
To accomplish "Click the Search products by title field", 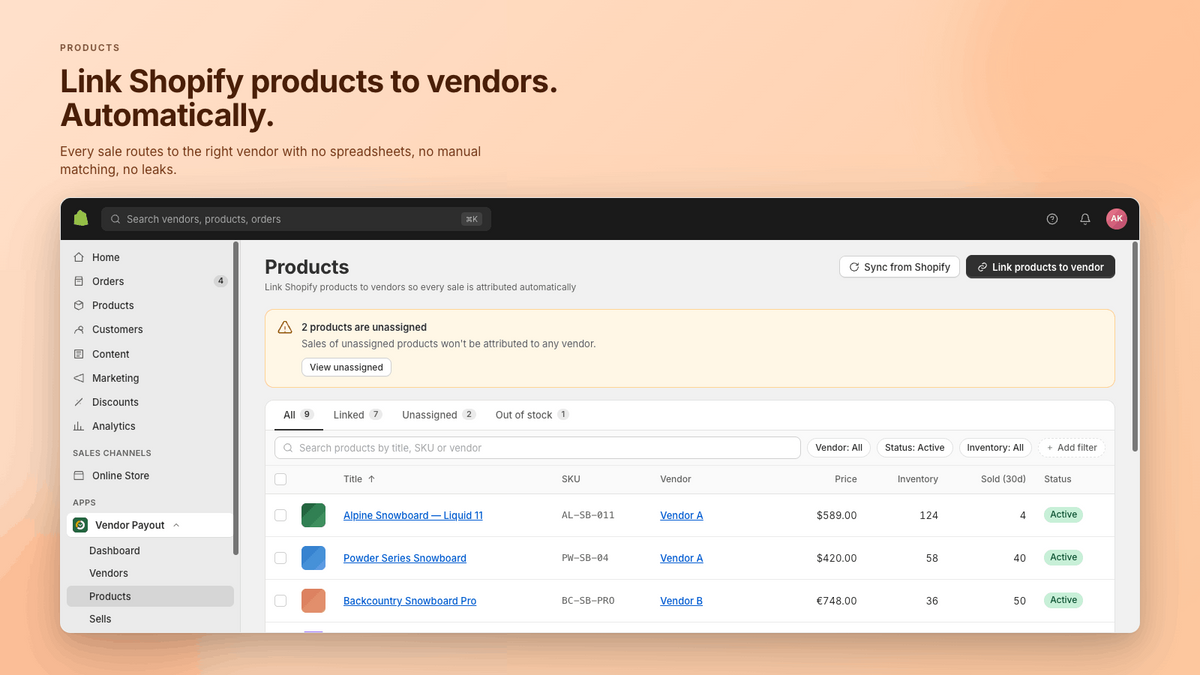I will tap(538, 448).
